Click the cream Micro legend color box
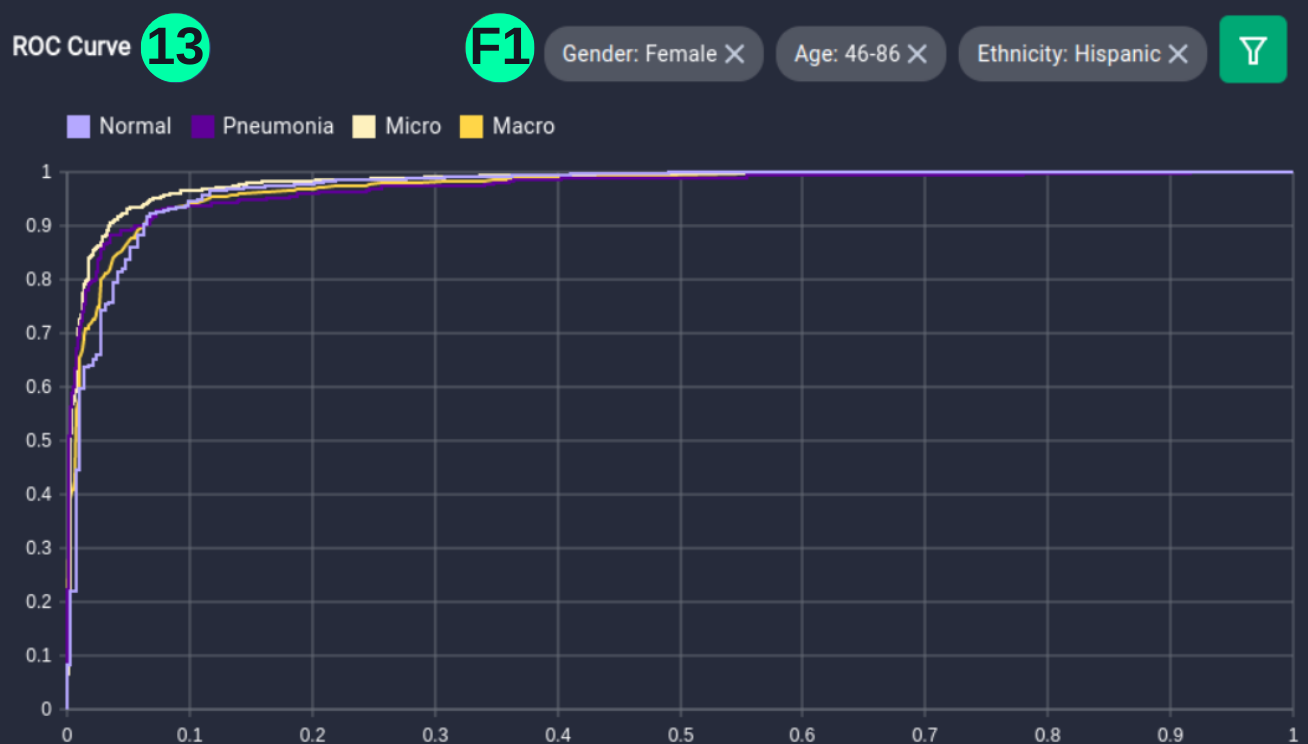The image size is (1308, 744). click(x=364, y=127)
